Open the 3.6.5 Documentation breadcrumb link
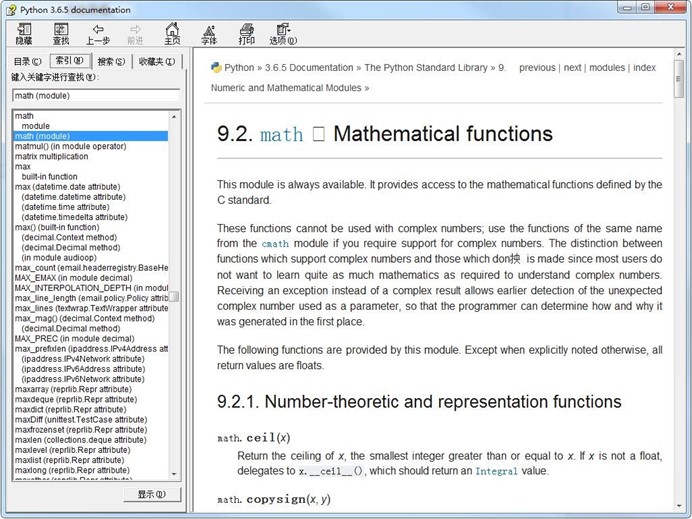The image size is (692, 519). coord(309,68)
